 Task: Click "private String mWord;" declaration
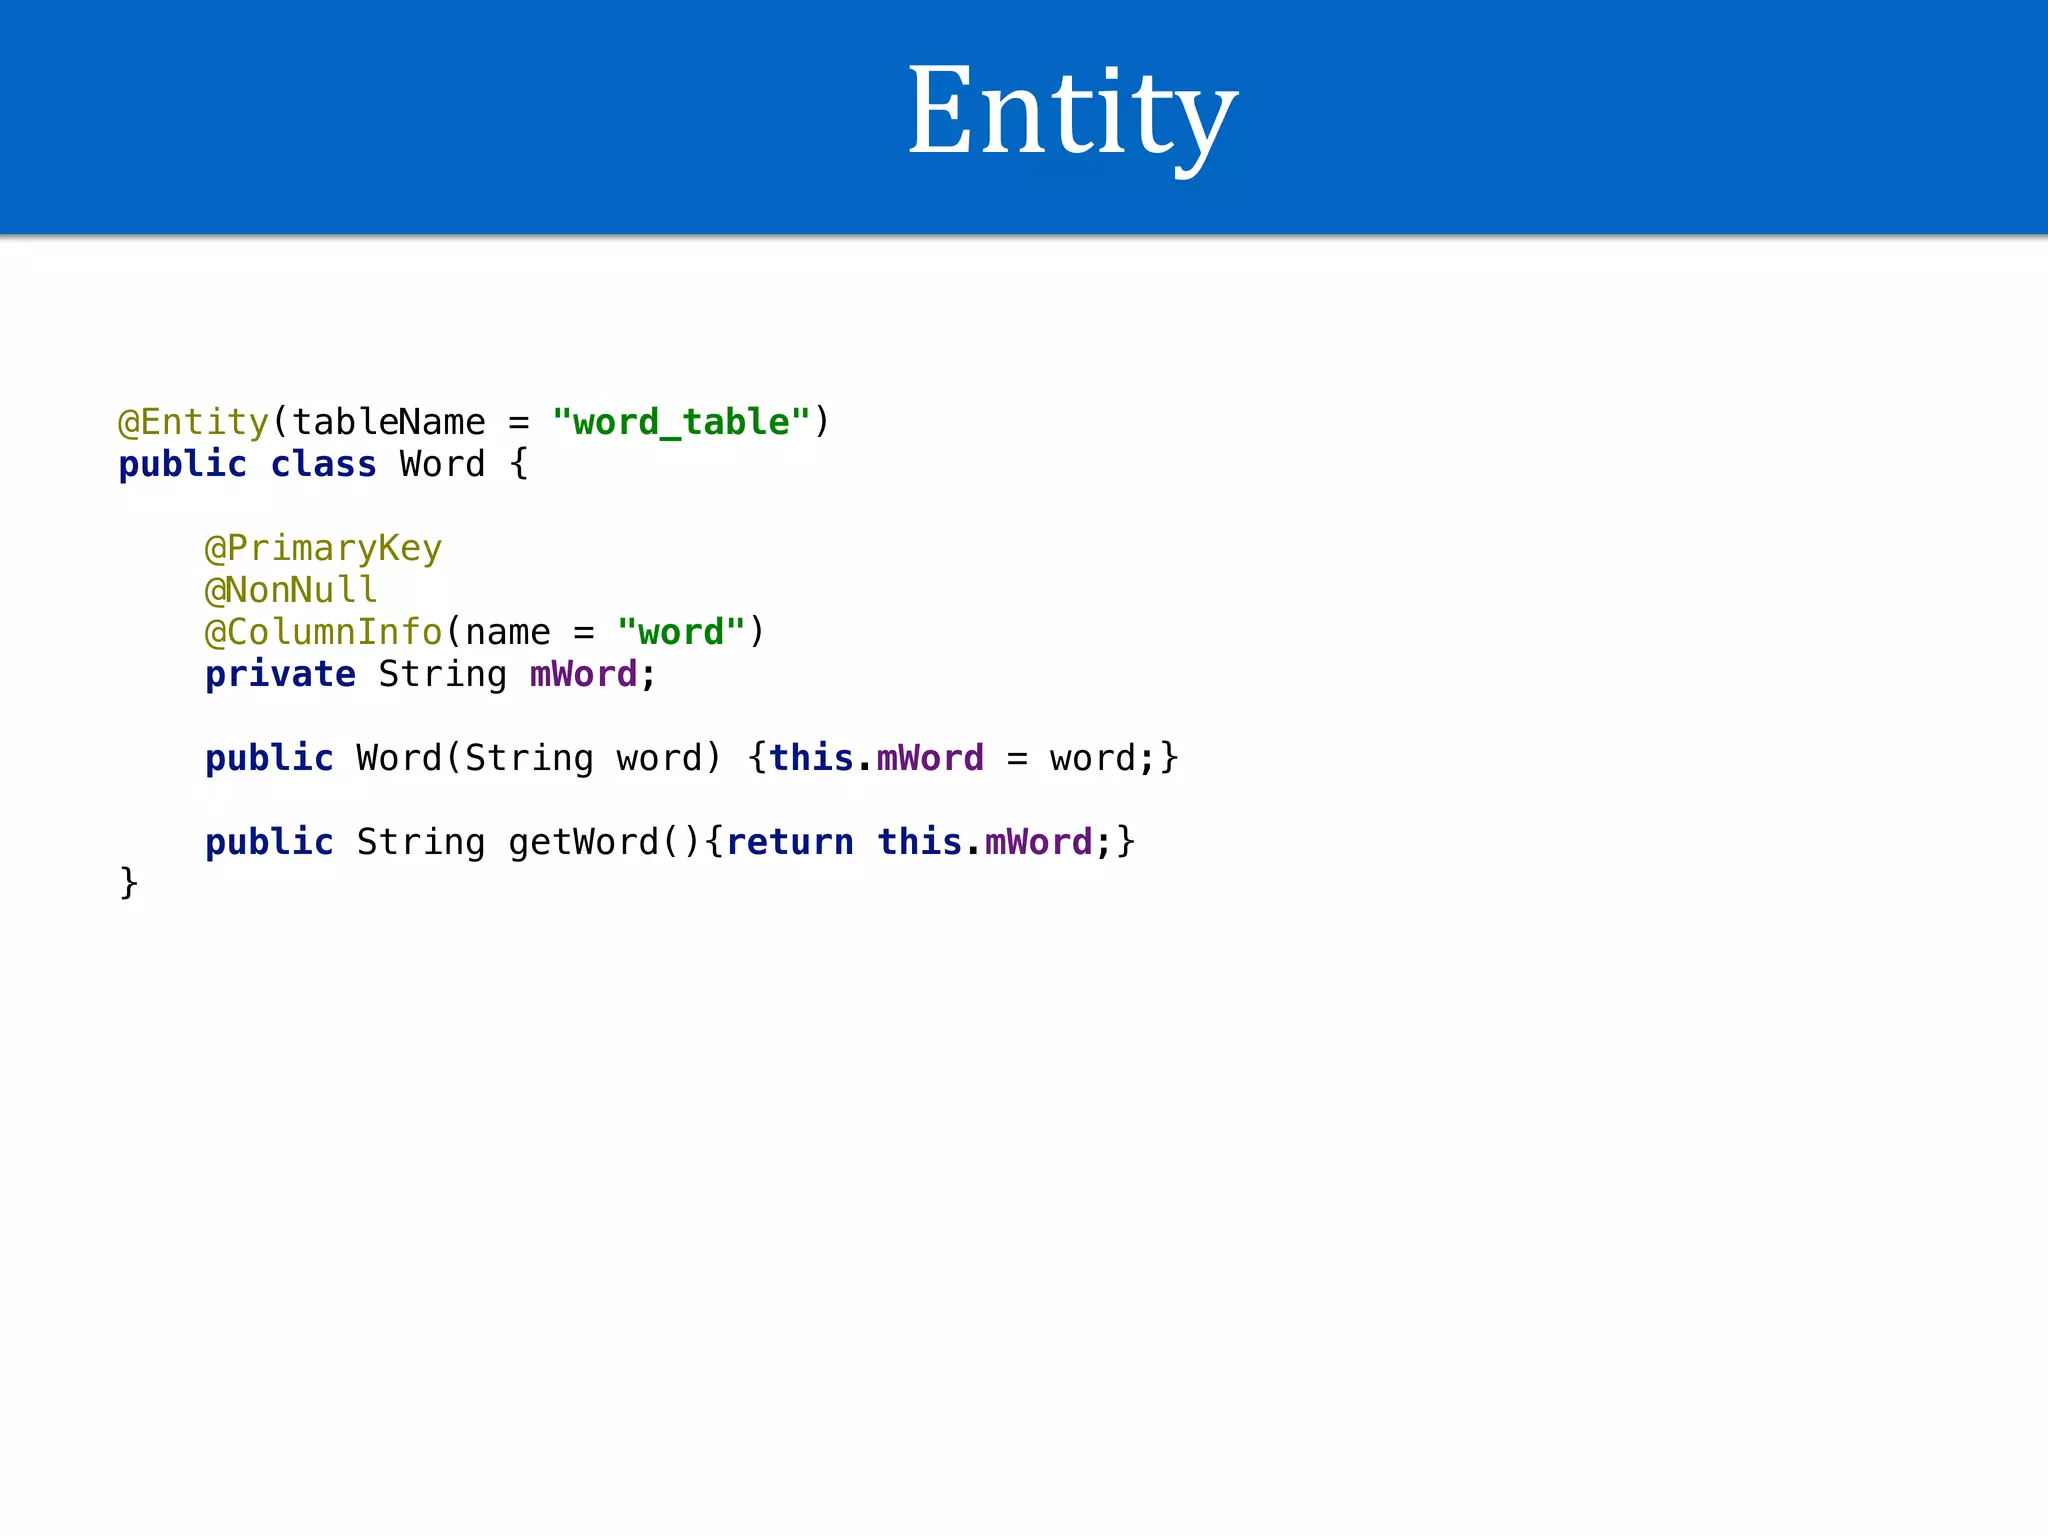(x=431, y=674)
